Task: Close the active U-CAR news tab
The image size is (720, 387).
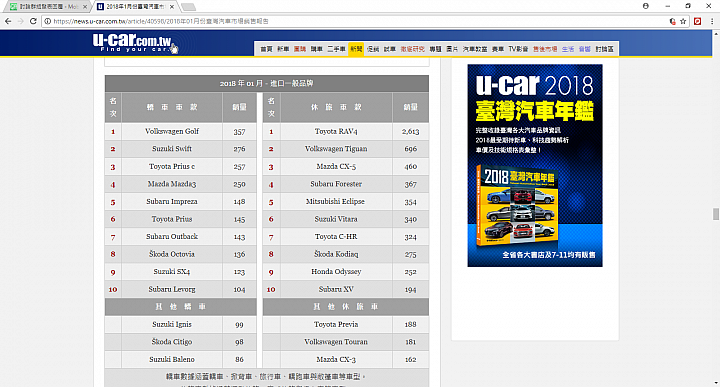Action: point(172,6)
